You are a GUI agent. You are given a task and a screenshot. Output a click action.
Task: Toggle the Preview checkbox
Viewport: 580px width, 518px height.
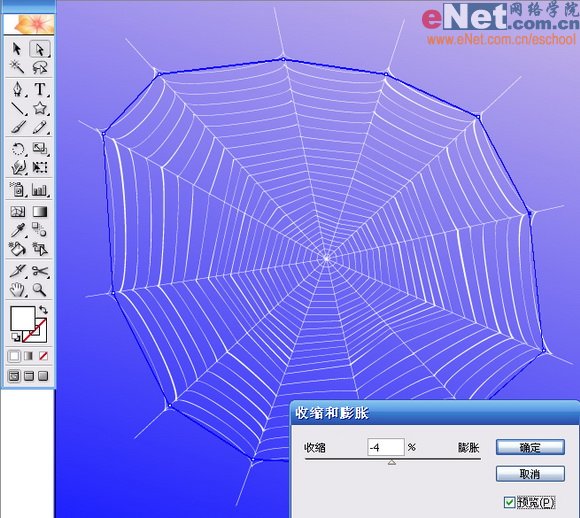(x=509, y=502)
